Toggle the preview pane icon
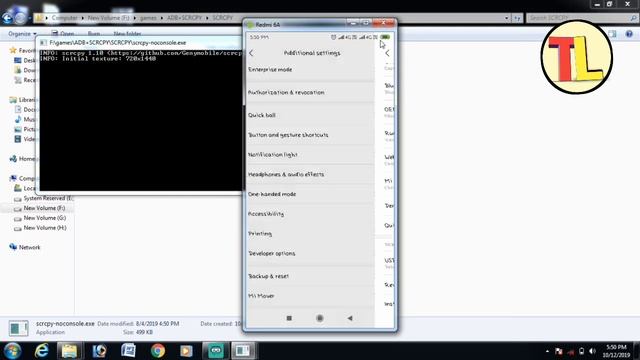 (612, 34)
